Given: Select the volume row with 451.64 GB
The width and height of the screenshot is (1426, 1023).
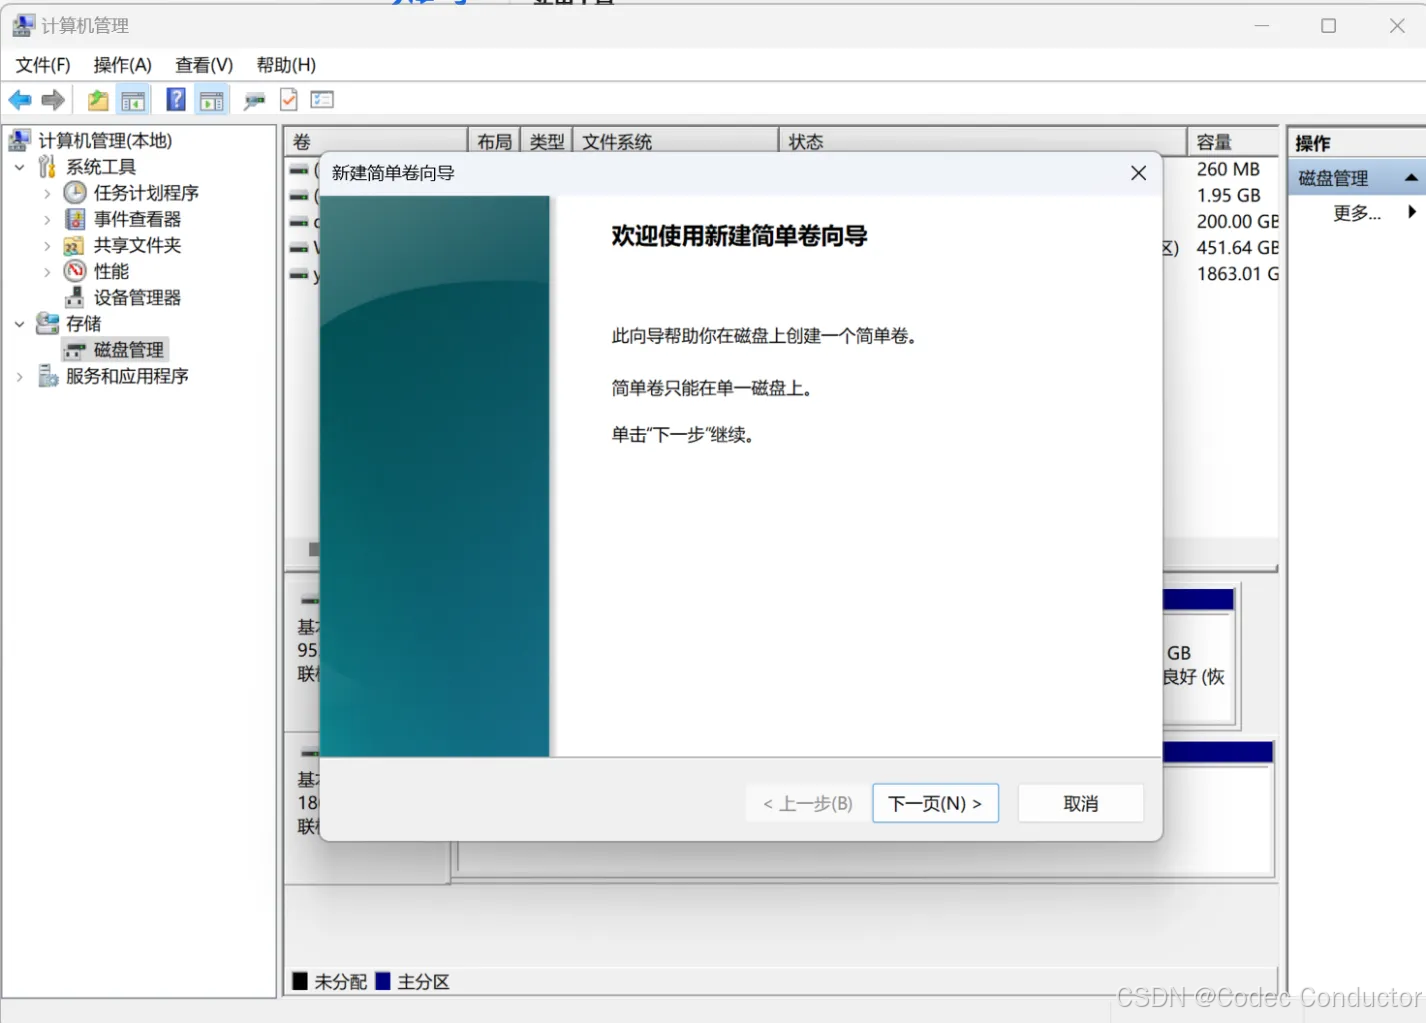Looking at the screenshot, I should 1237,248.
